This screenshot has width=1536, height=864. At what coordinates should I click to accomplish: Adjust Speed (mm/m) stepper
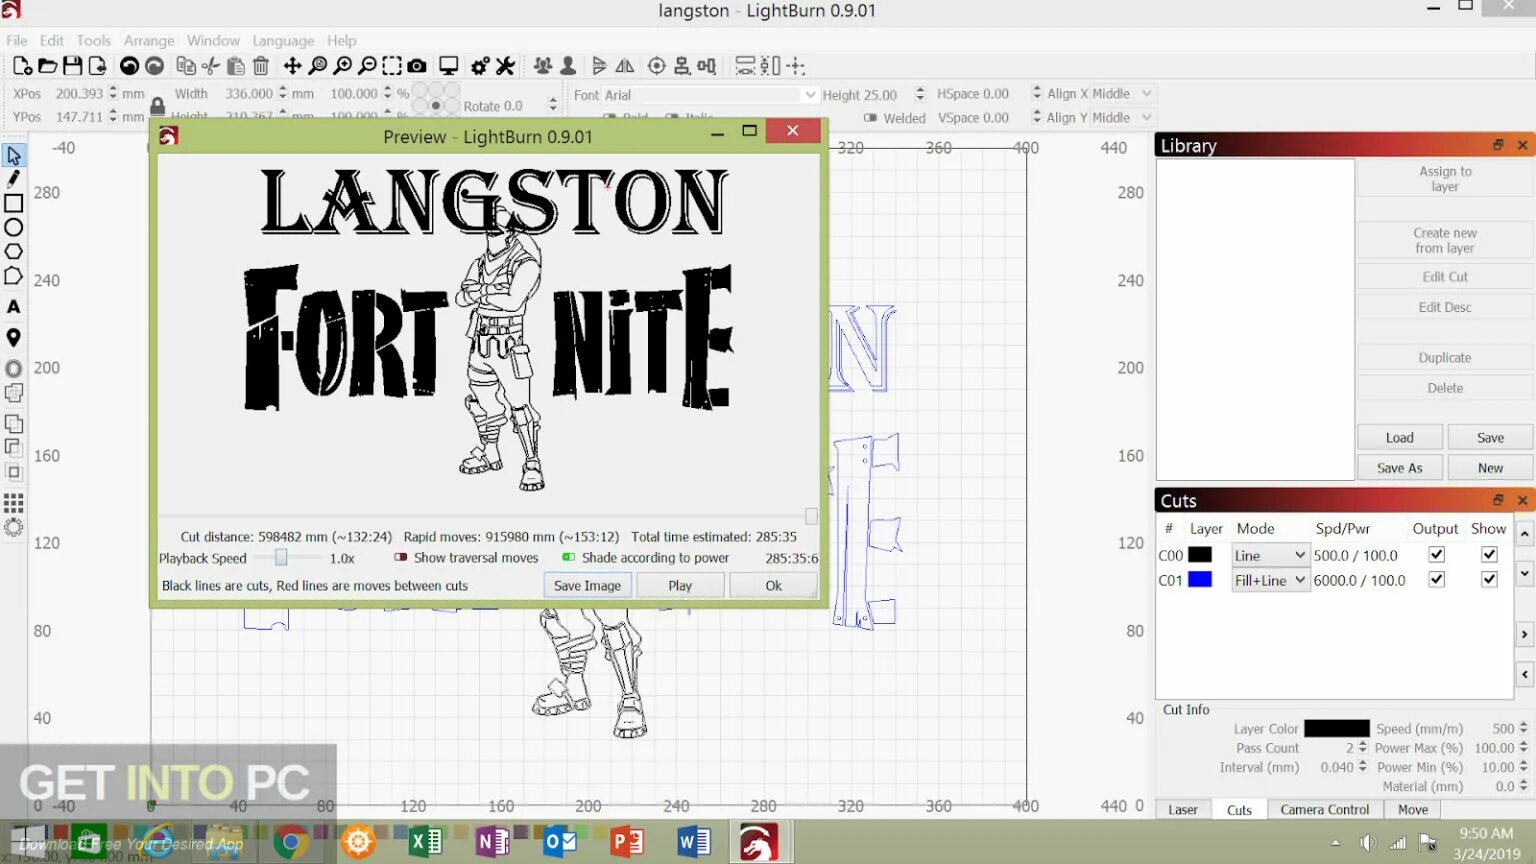tap(1523, 729)
